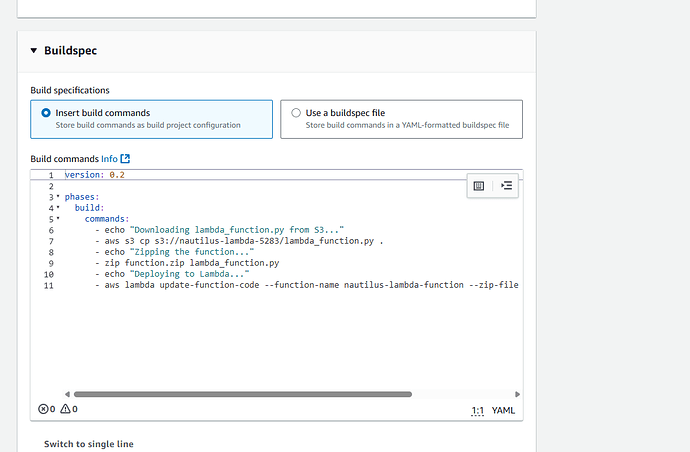Open the Build commands Info link
The width and height of the screenshot is (690, 452).
click(x=108, y=158)
